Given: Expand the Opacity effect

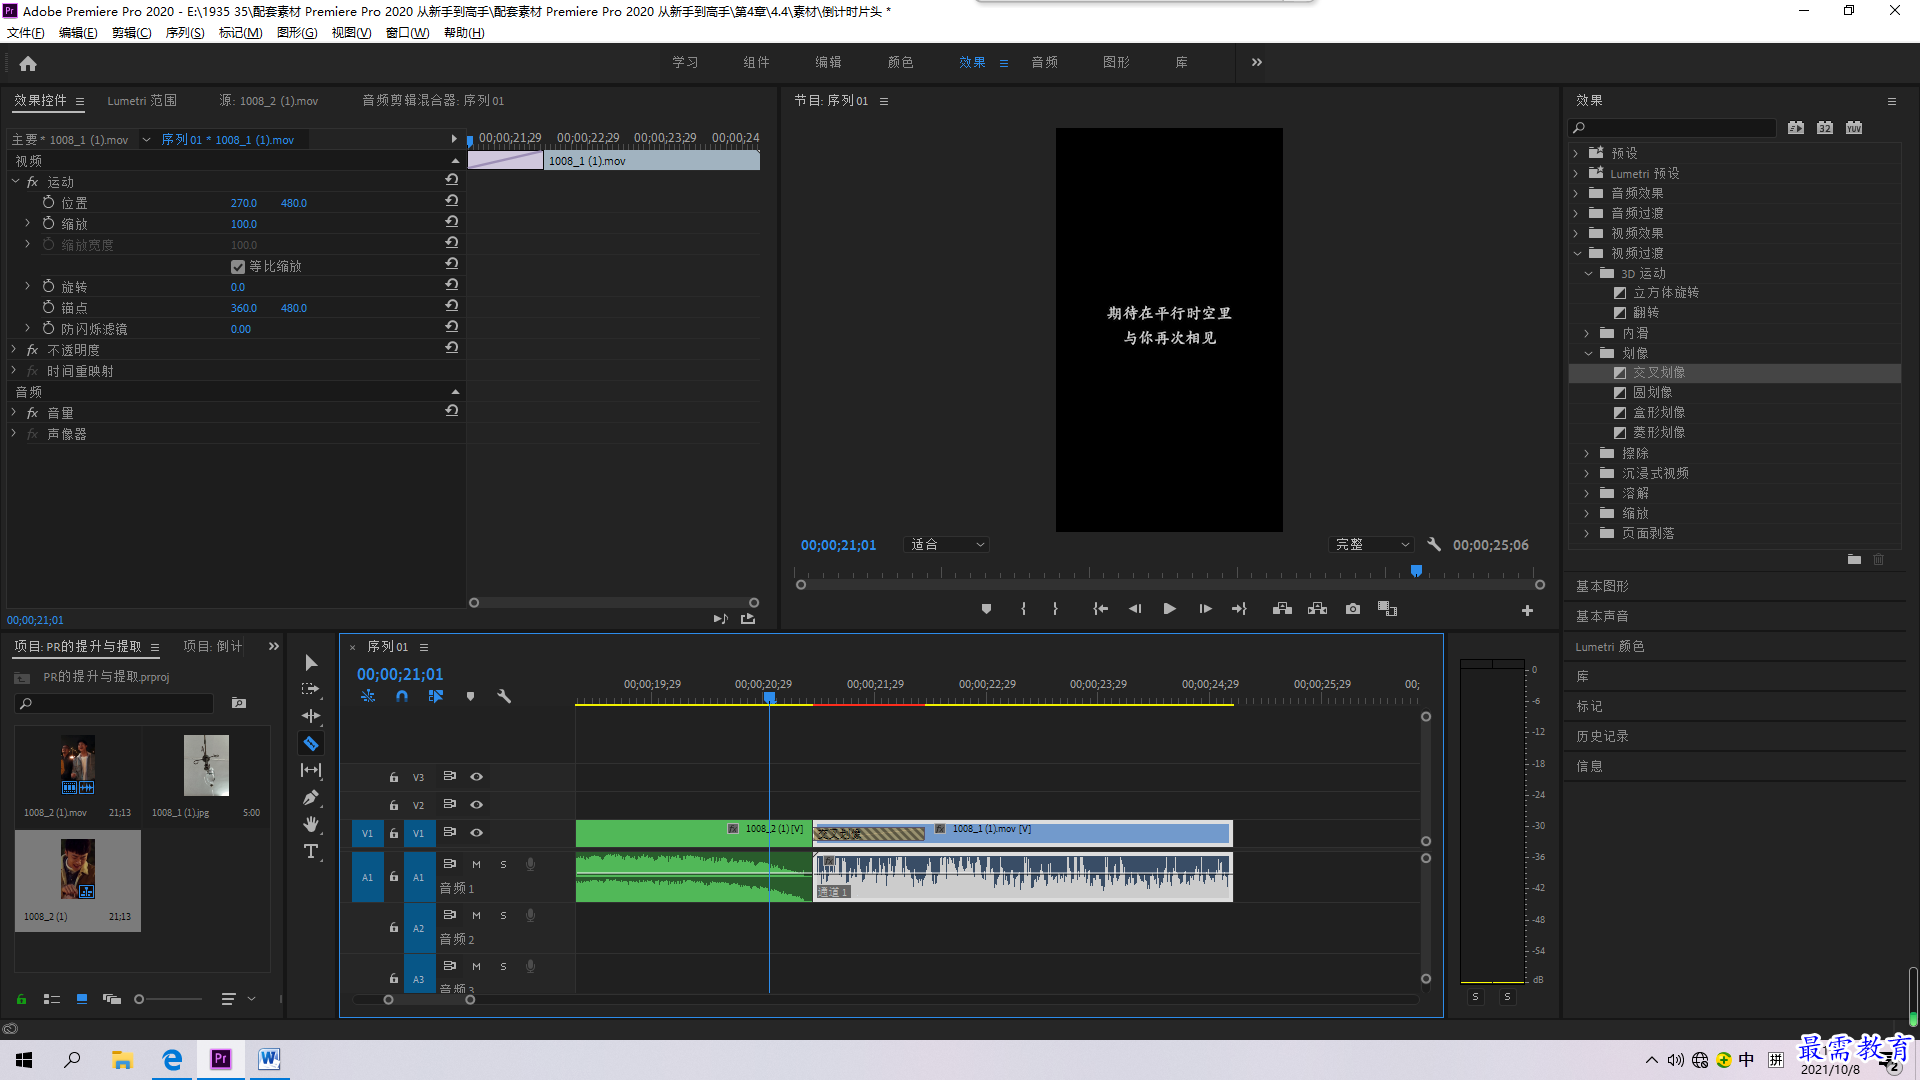Looking at the screenshot, I should (x=14, y=350).
